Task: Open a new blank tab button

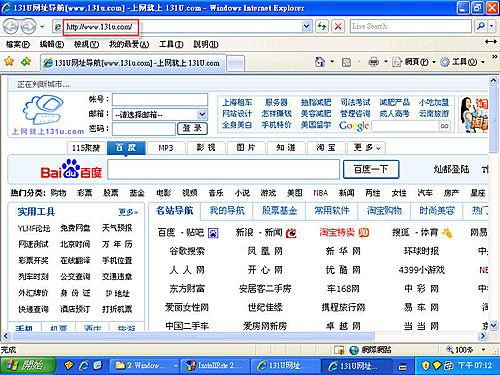Action: tap(236, 63)
